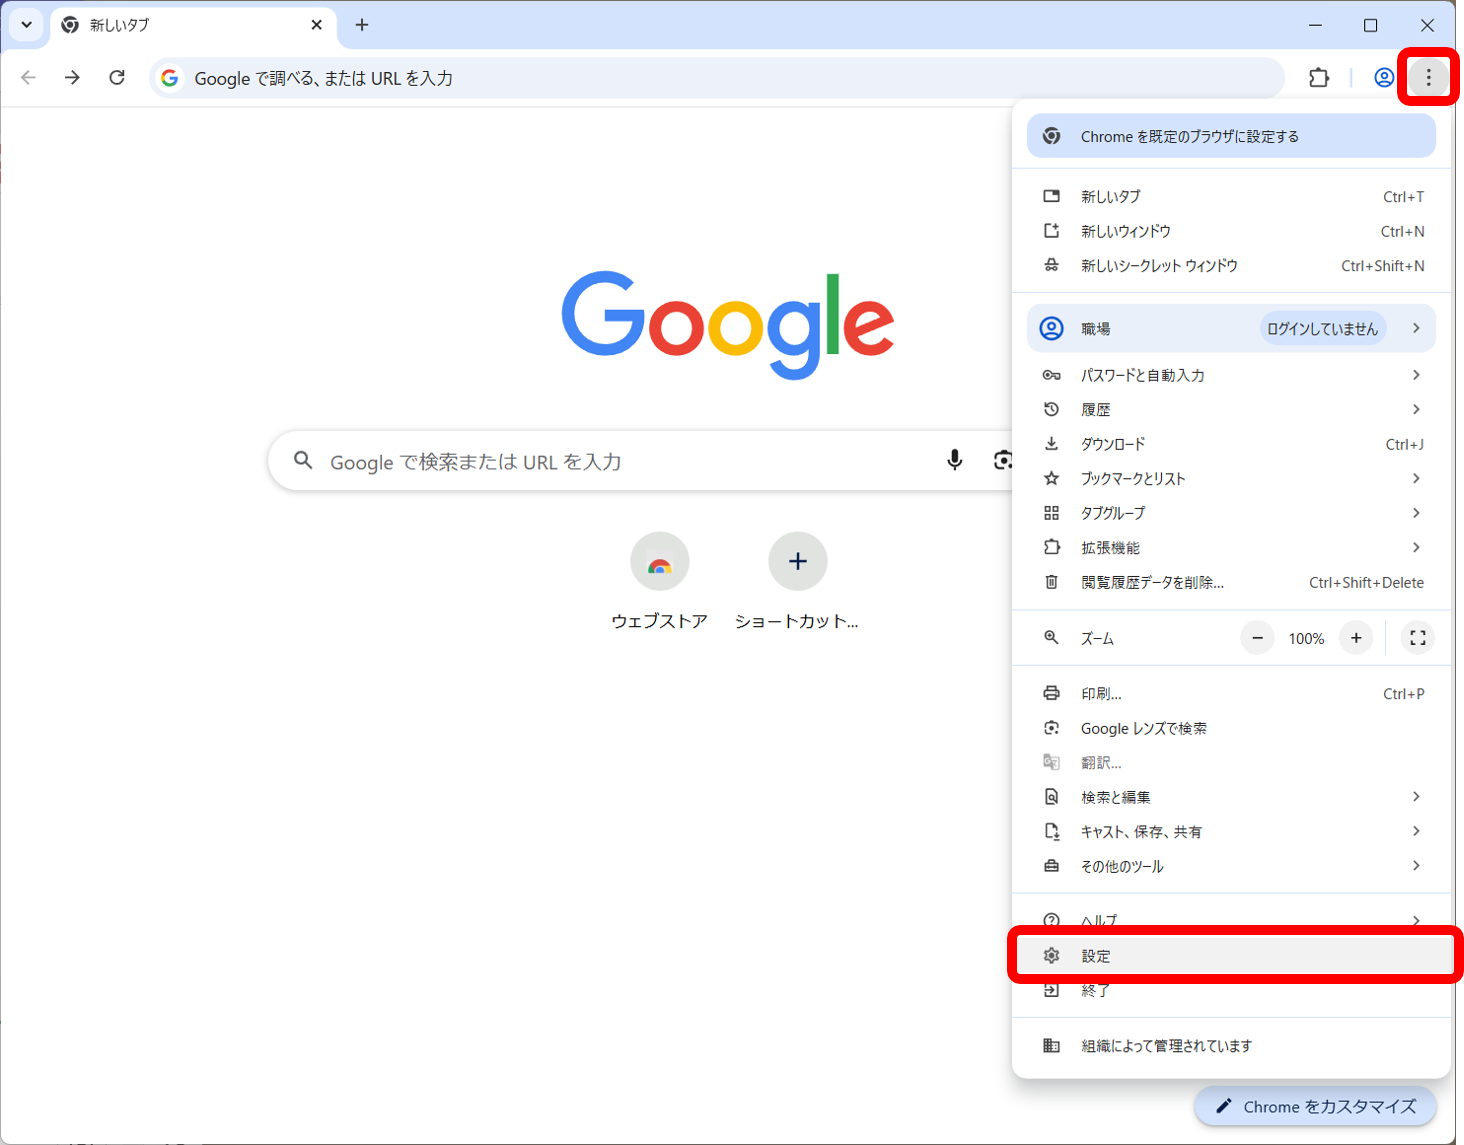Click the key icon beside パスワードと自動入力

[x=1051, y=375]
